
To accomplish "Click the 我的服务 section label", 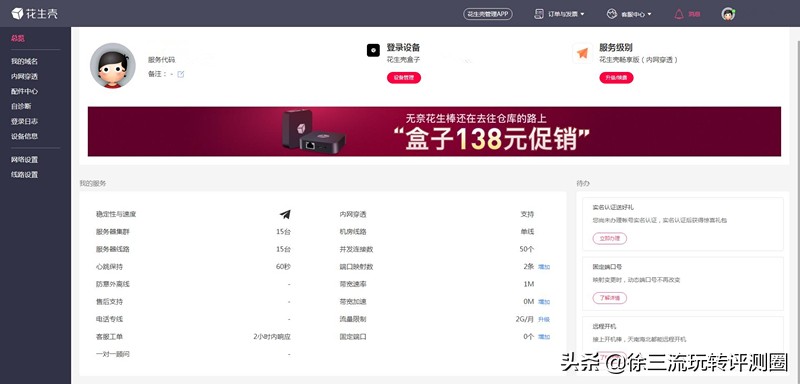I will 92,183.
